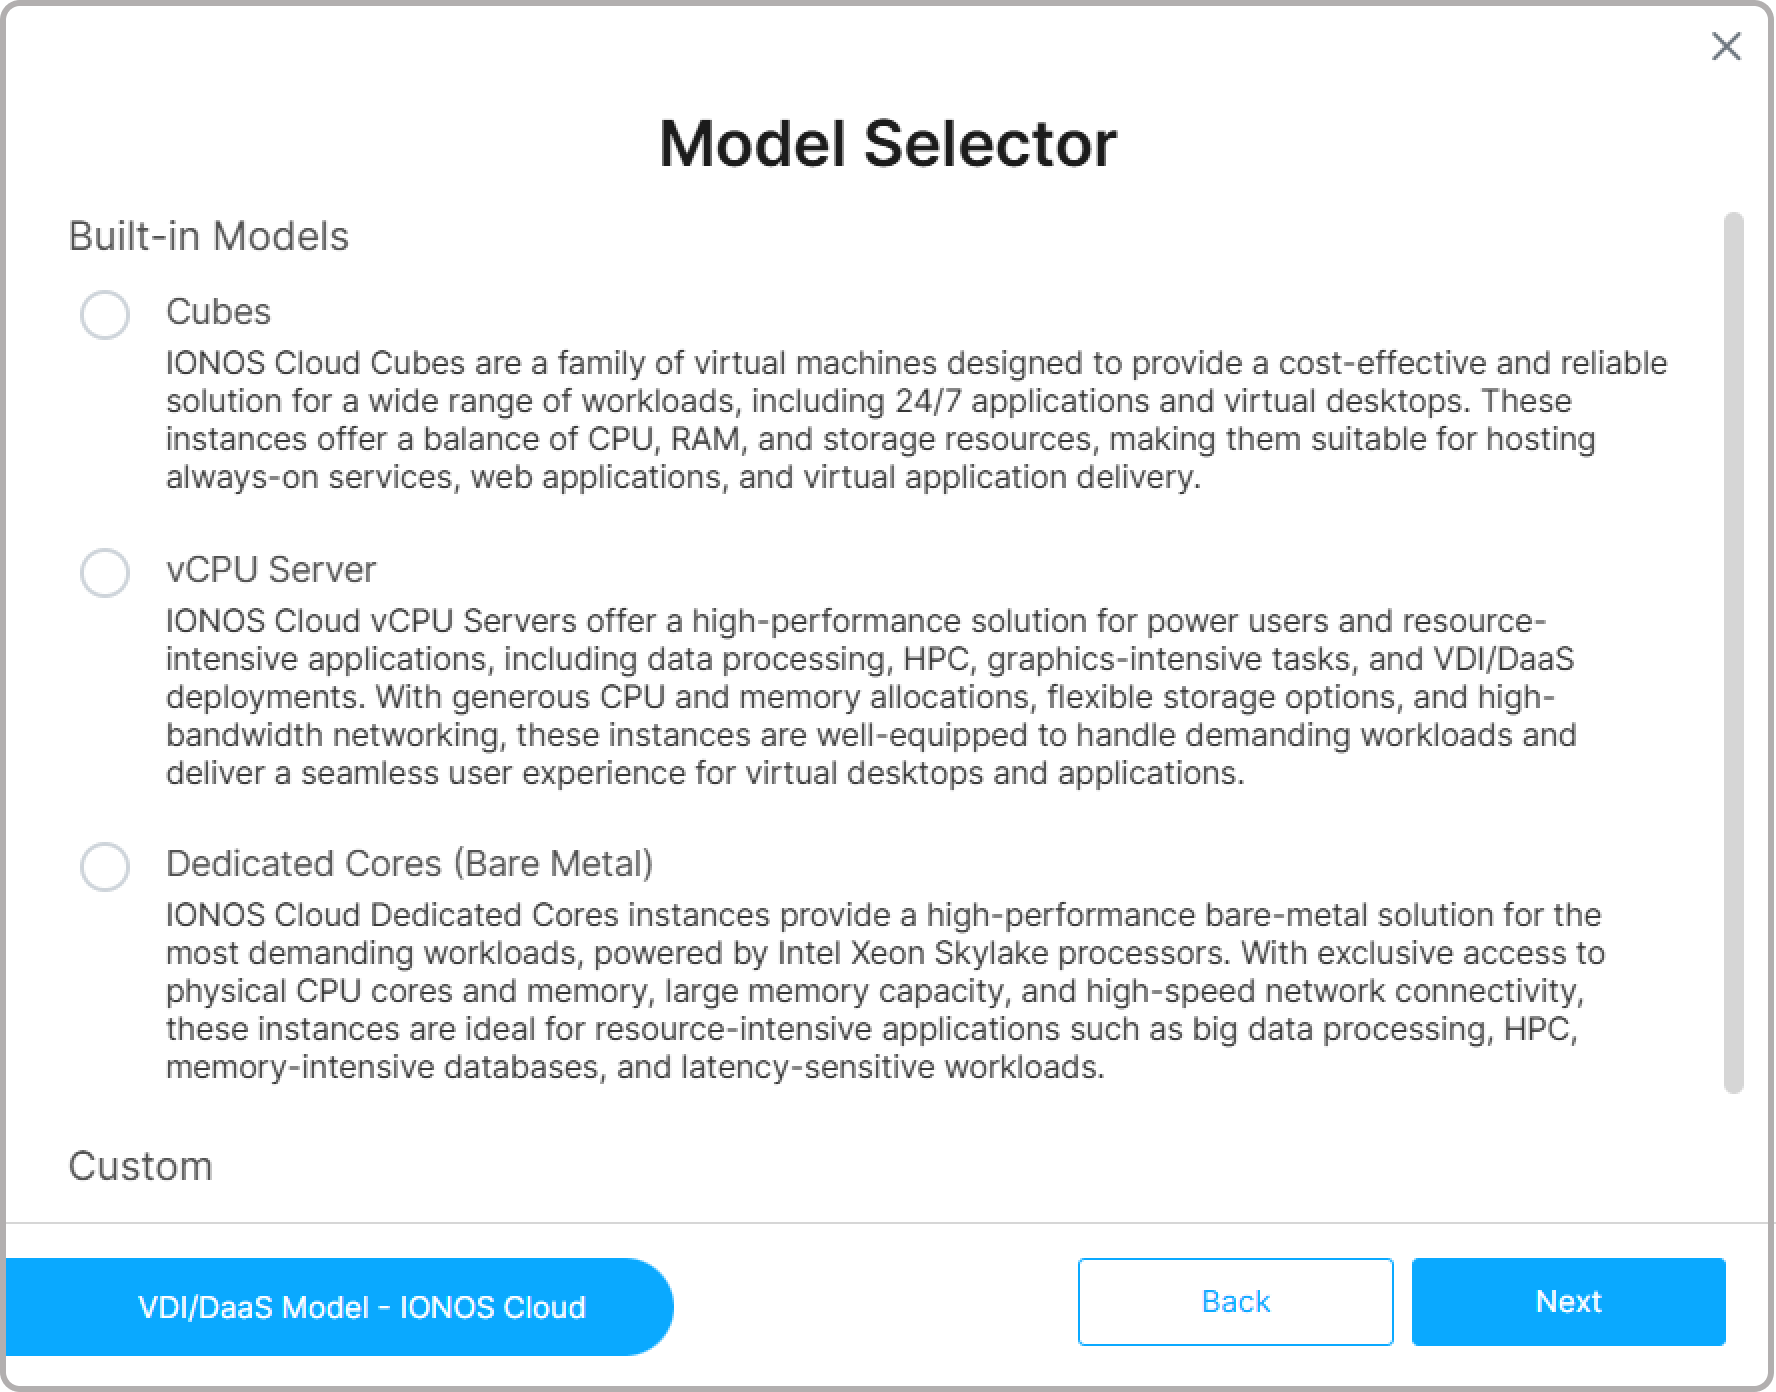Go Back to the previous step

[x=1235, y=1301]
